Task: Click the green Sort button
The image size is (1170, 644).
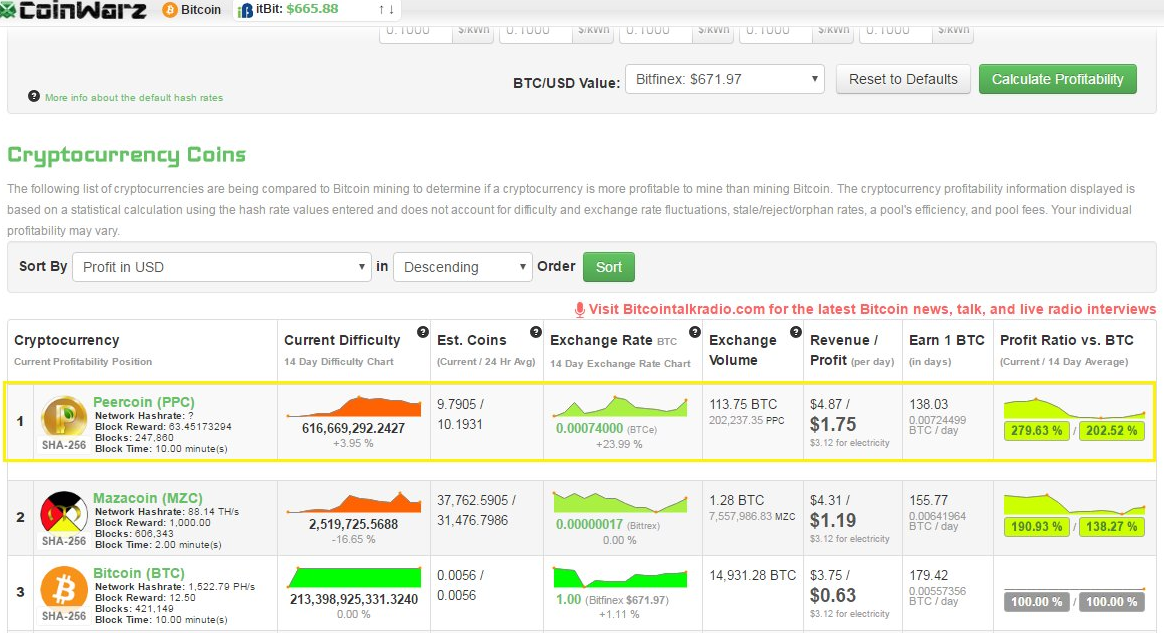Action: pos(609,267)
